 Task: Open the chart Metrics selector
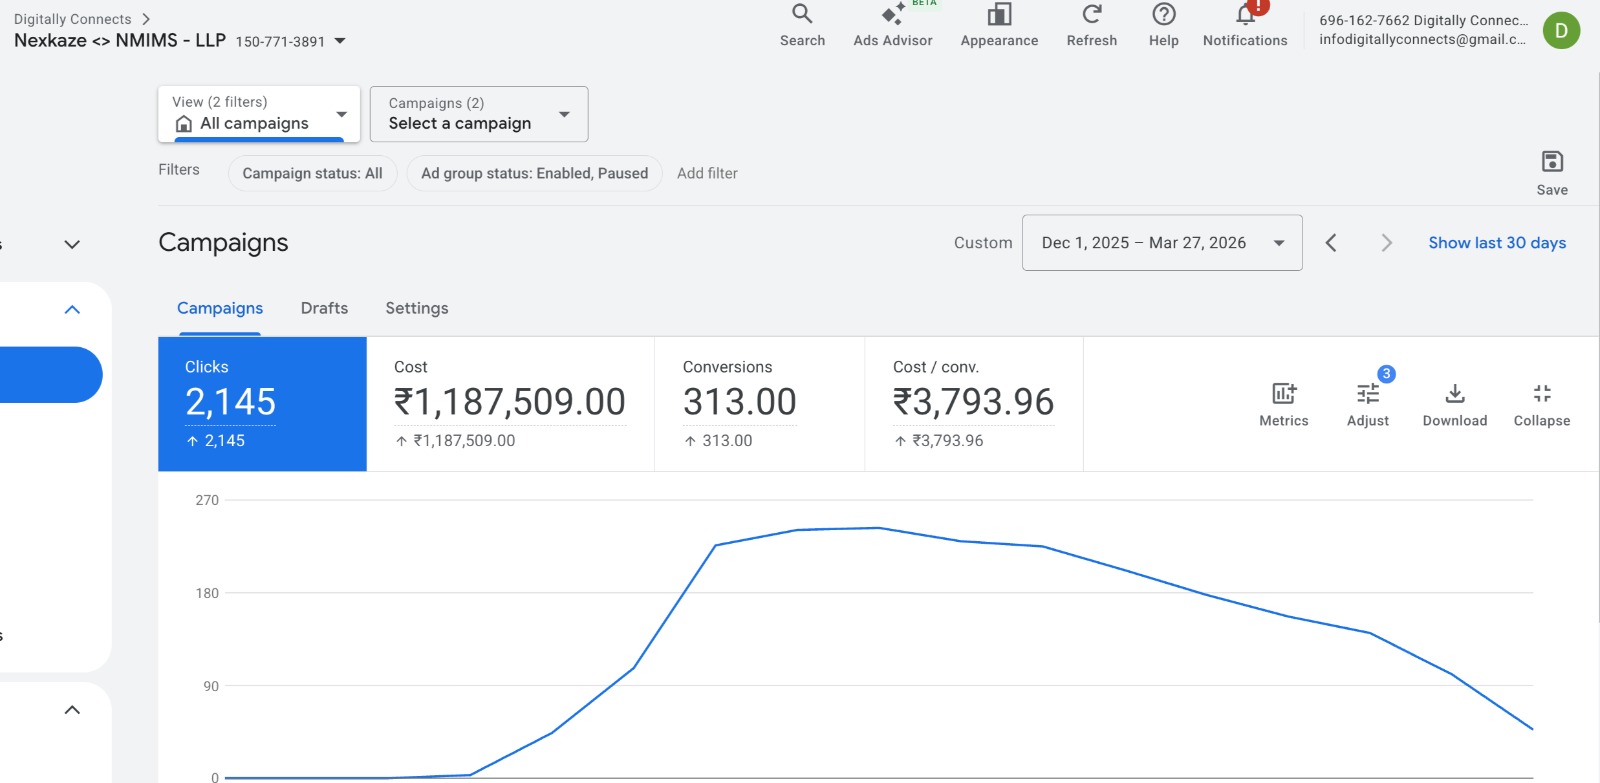point(1283,404)
